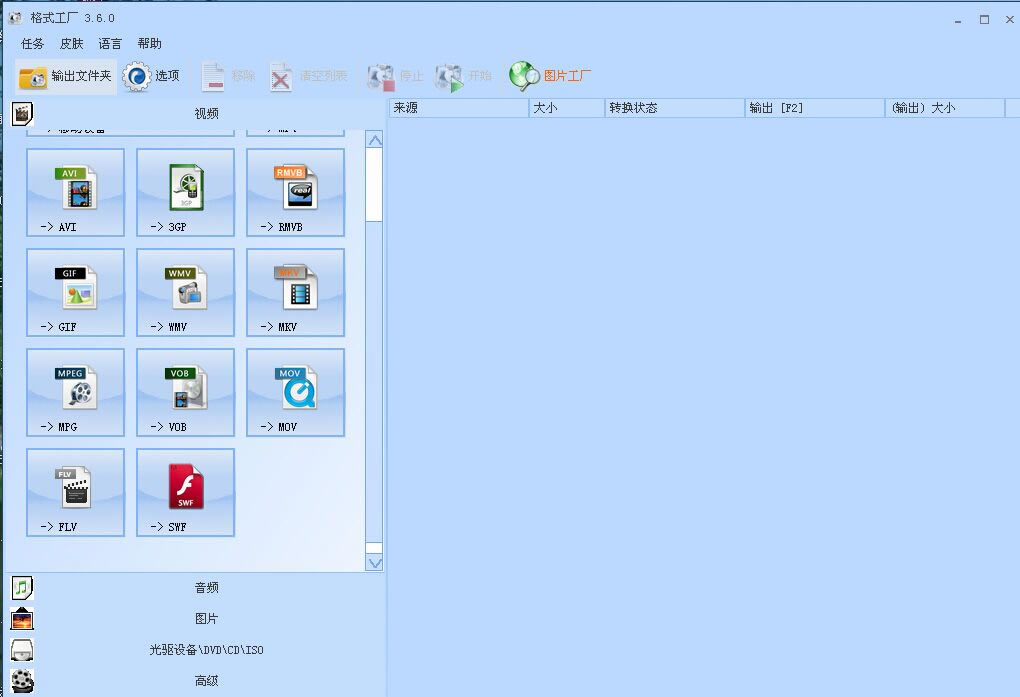Image resolution: width=1020 pixels, height=697 pixels.
Task: Expand the 图片 picture category
Action: tap(206, 619)
